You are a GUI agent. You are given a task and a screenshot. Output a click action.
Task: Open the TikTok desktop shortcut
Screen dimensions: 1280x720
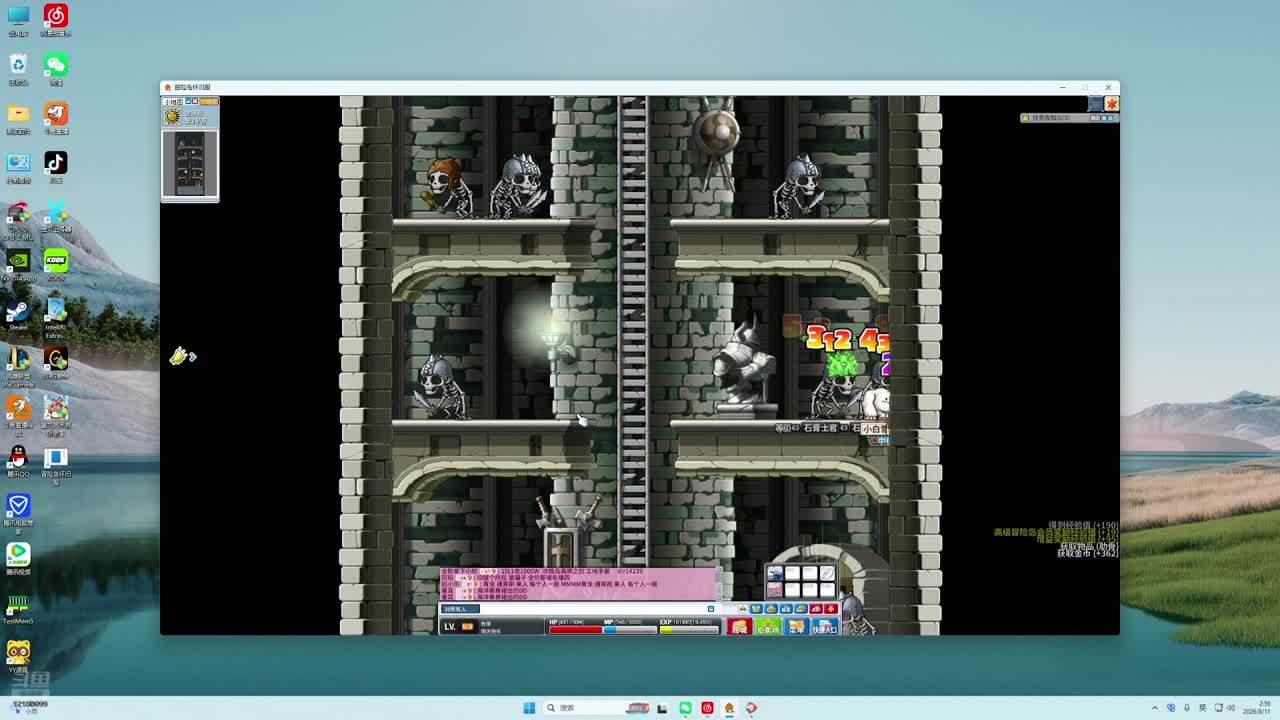[x=56, y=162]
